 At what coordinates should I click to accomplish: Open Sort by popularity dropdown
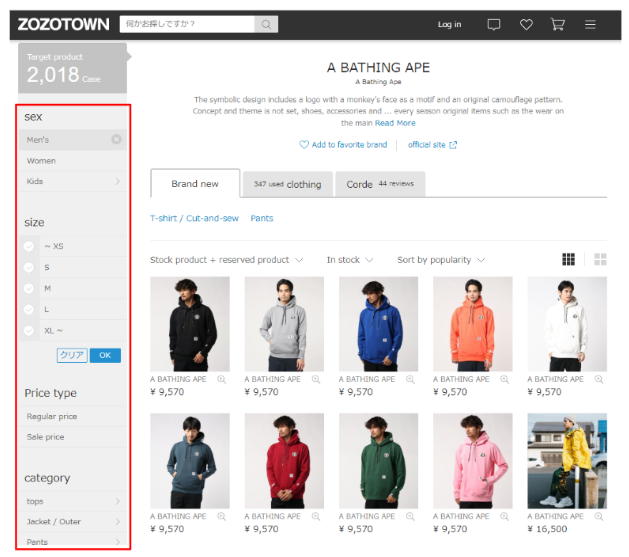tap(441, 260)
